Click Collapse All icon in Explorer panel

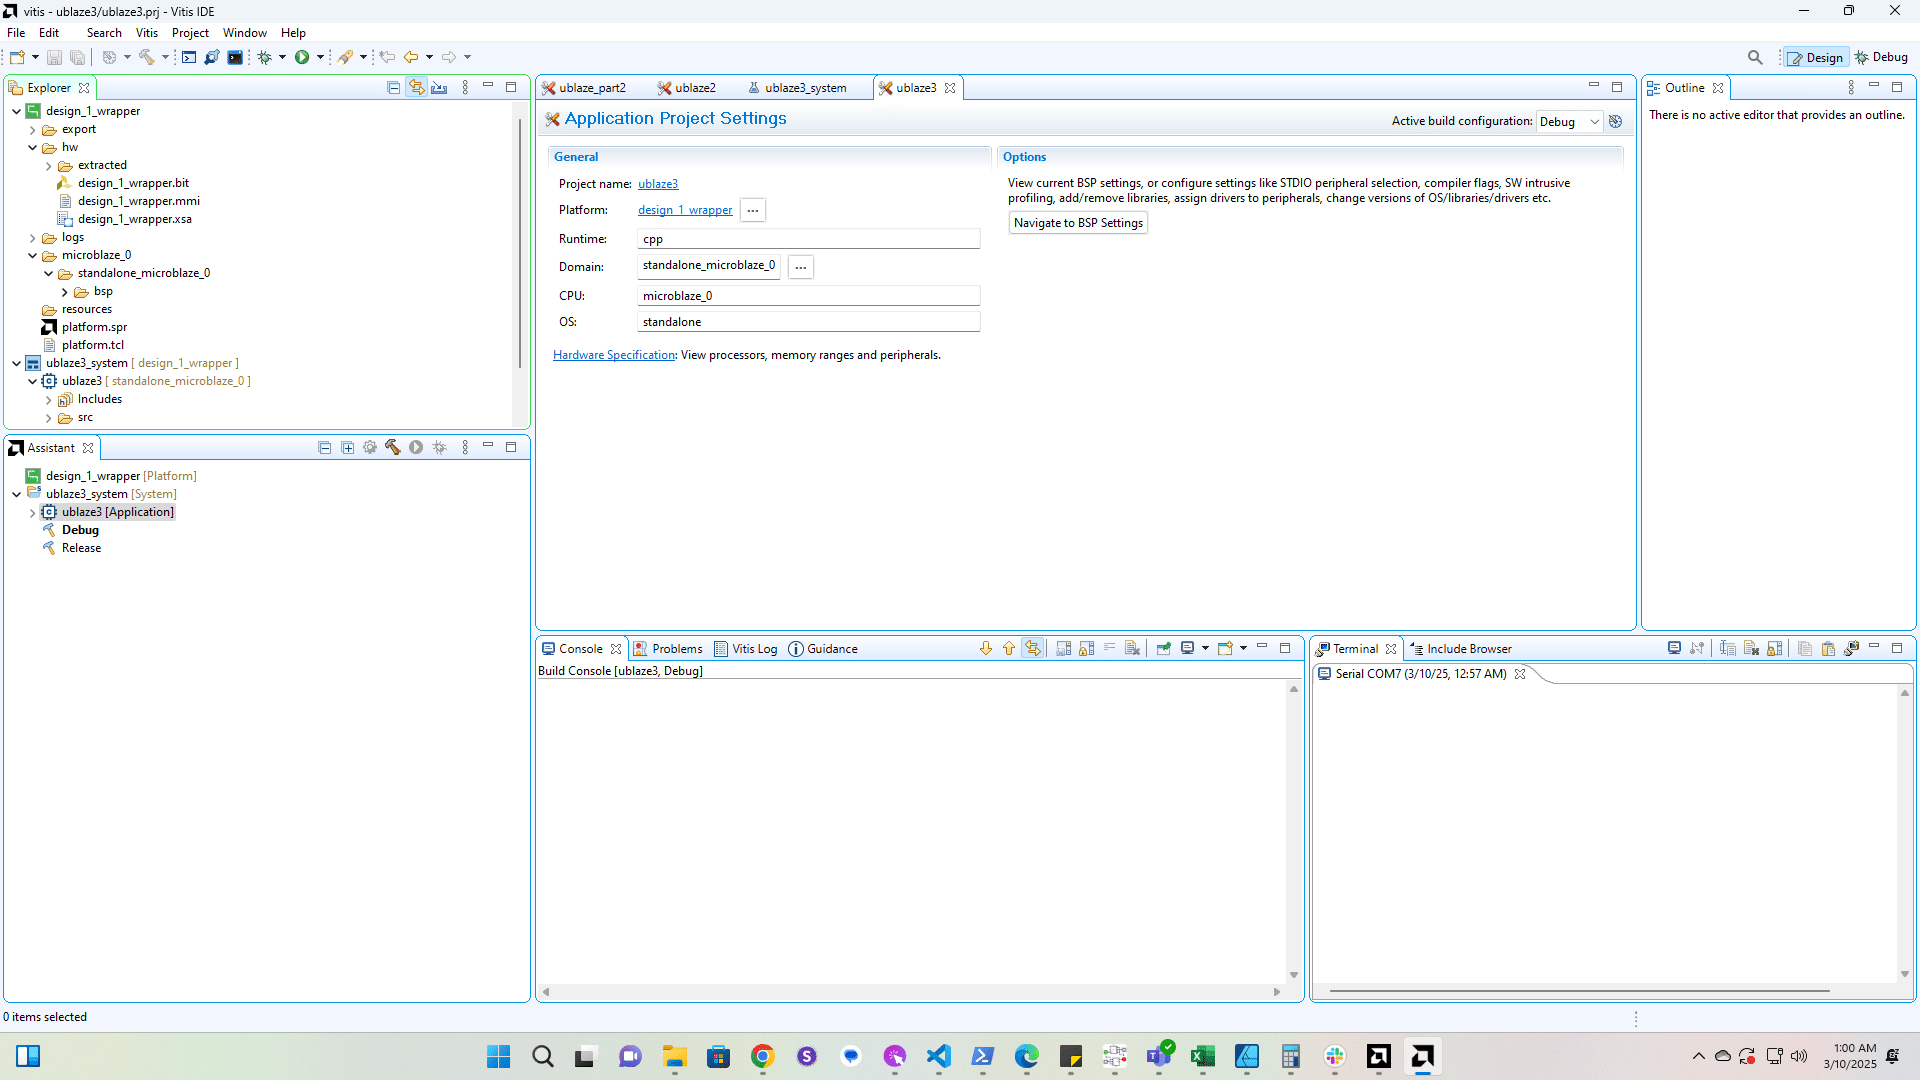[x=393, y=88]
